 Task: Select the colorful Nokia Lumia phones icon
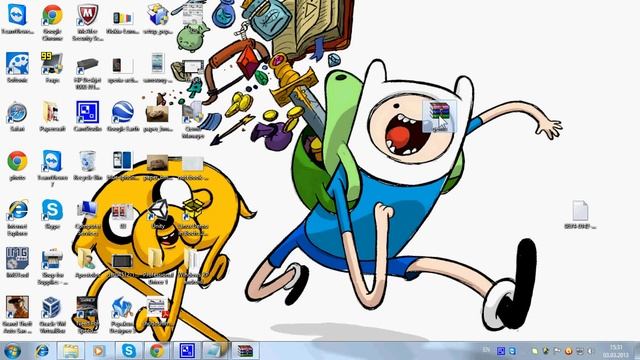click(x=122, y=18)
